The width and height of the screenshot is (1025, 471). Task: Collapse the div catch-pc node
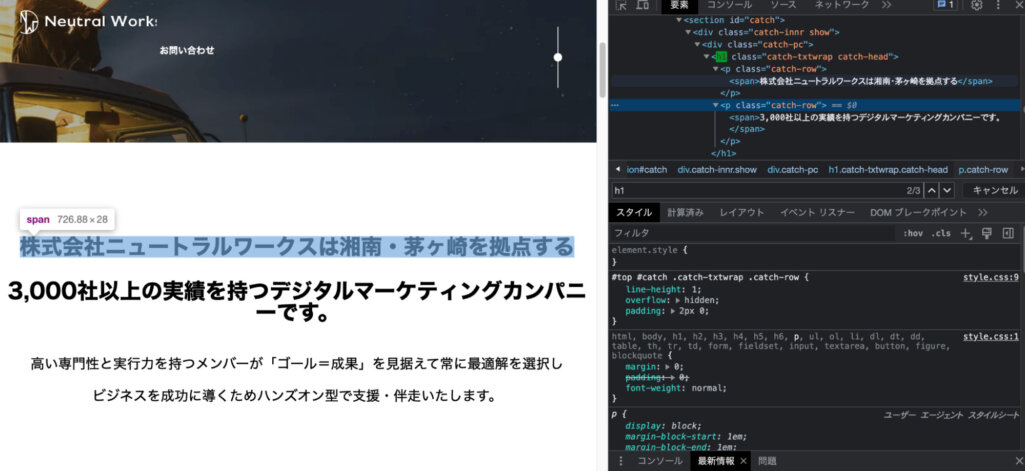tap(697, 44)
